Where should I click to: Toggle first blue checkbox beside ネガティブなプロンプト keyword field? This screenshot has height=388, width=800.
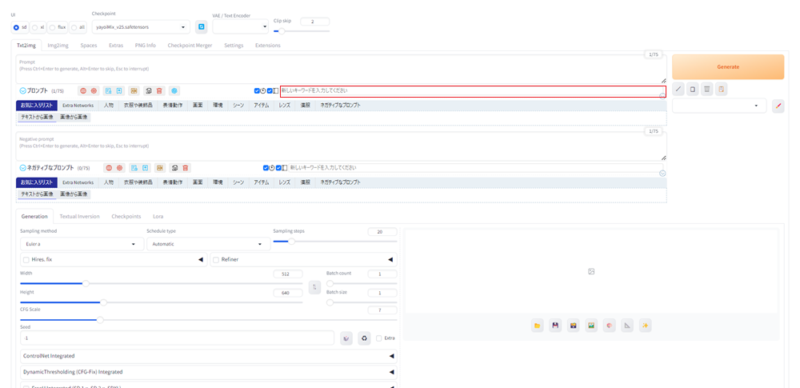click(266, 167)
